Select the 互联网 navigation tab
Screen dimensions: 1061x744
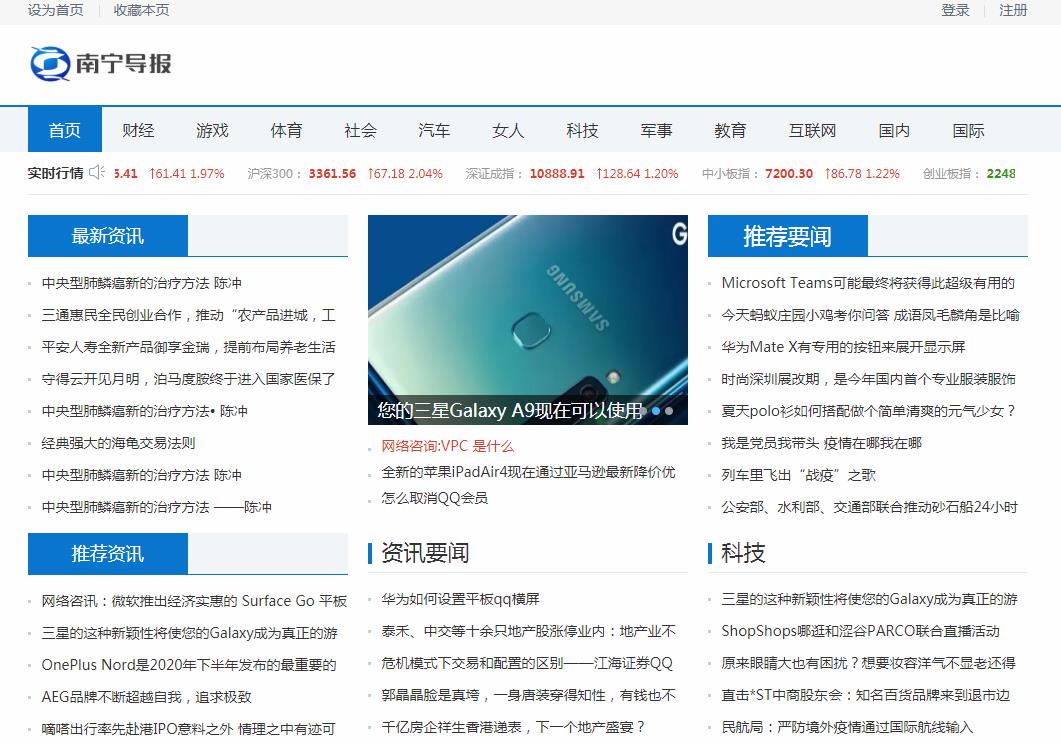coord(813,130)
